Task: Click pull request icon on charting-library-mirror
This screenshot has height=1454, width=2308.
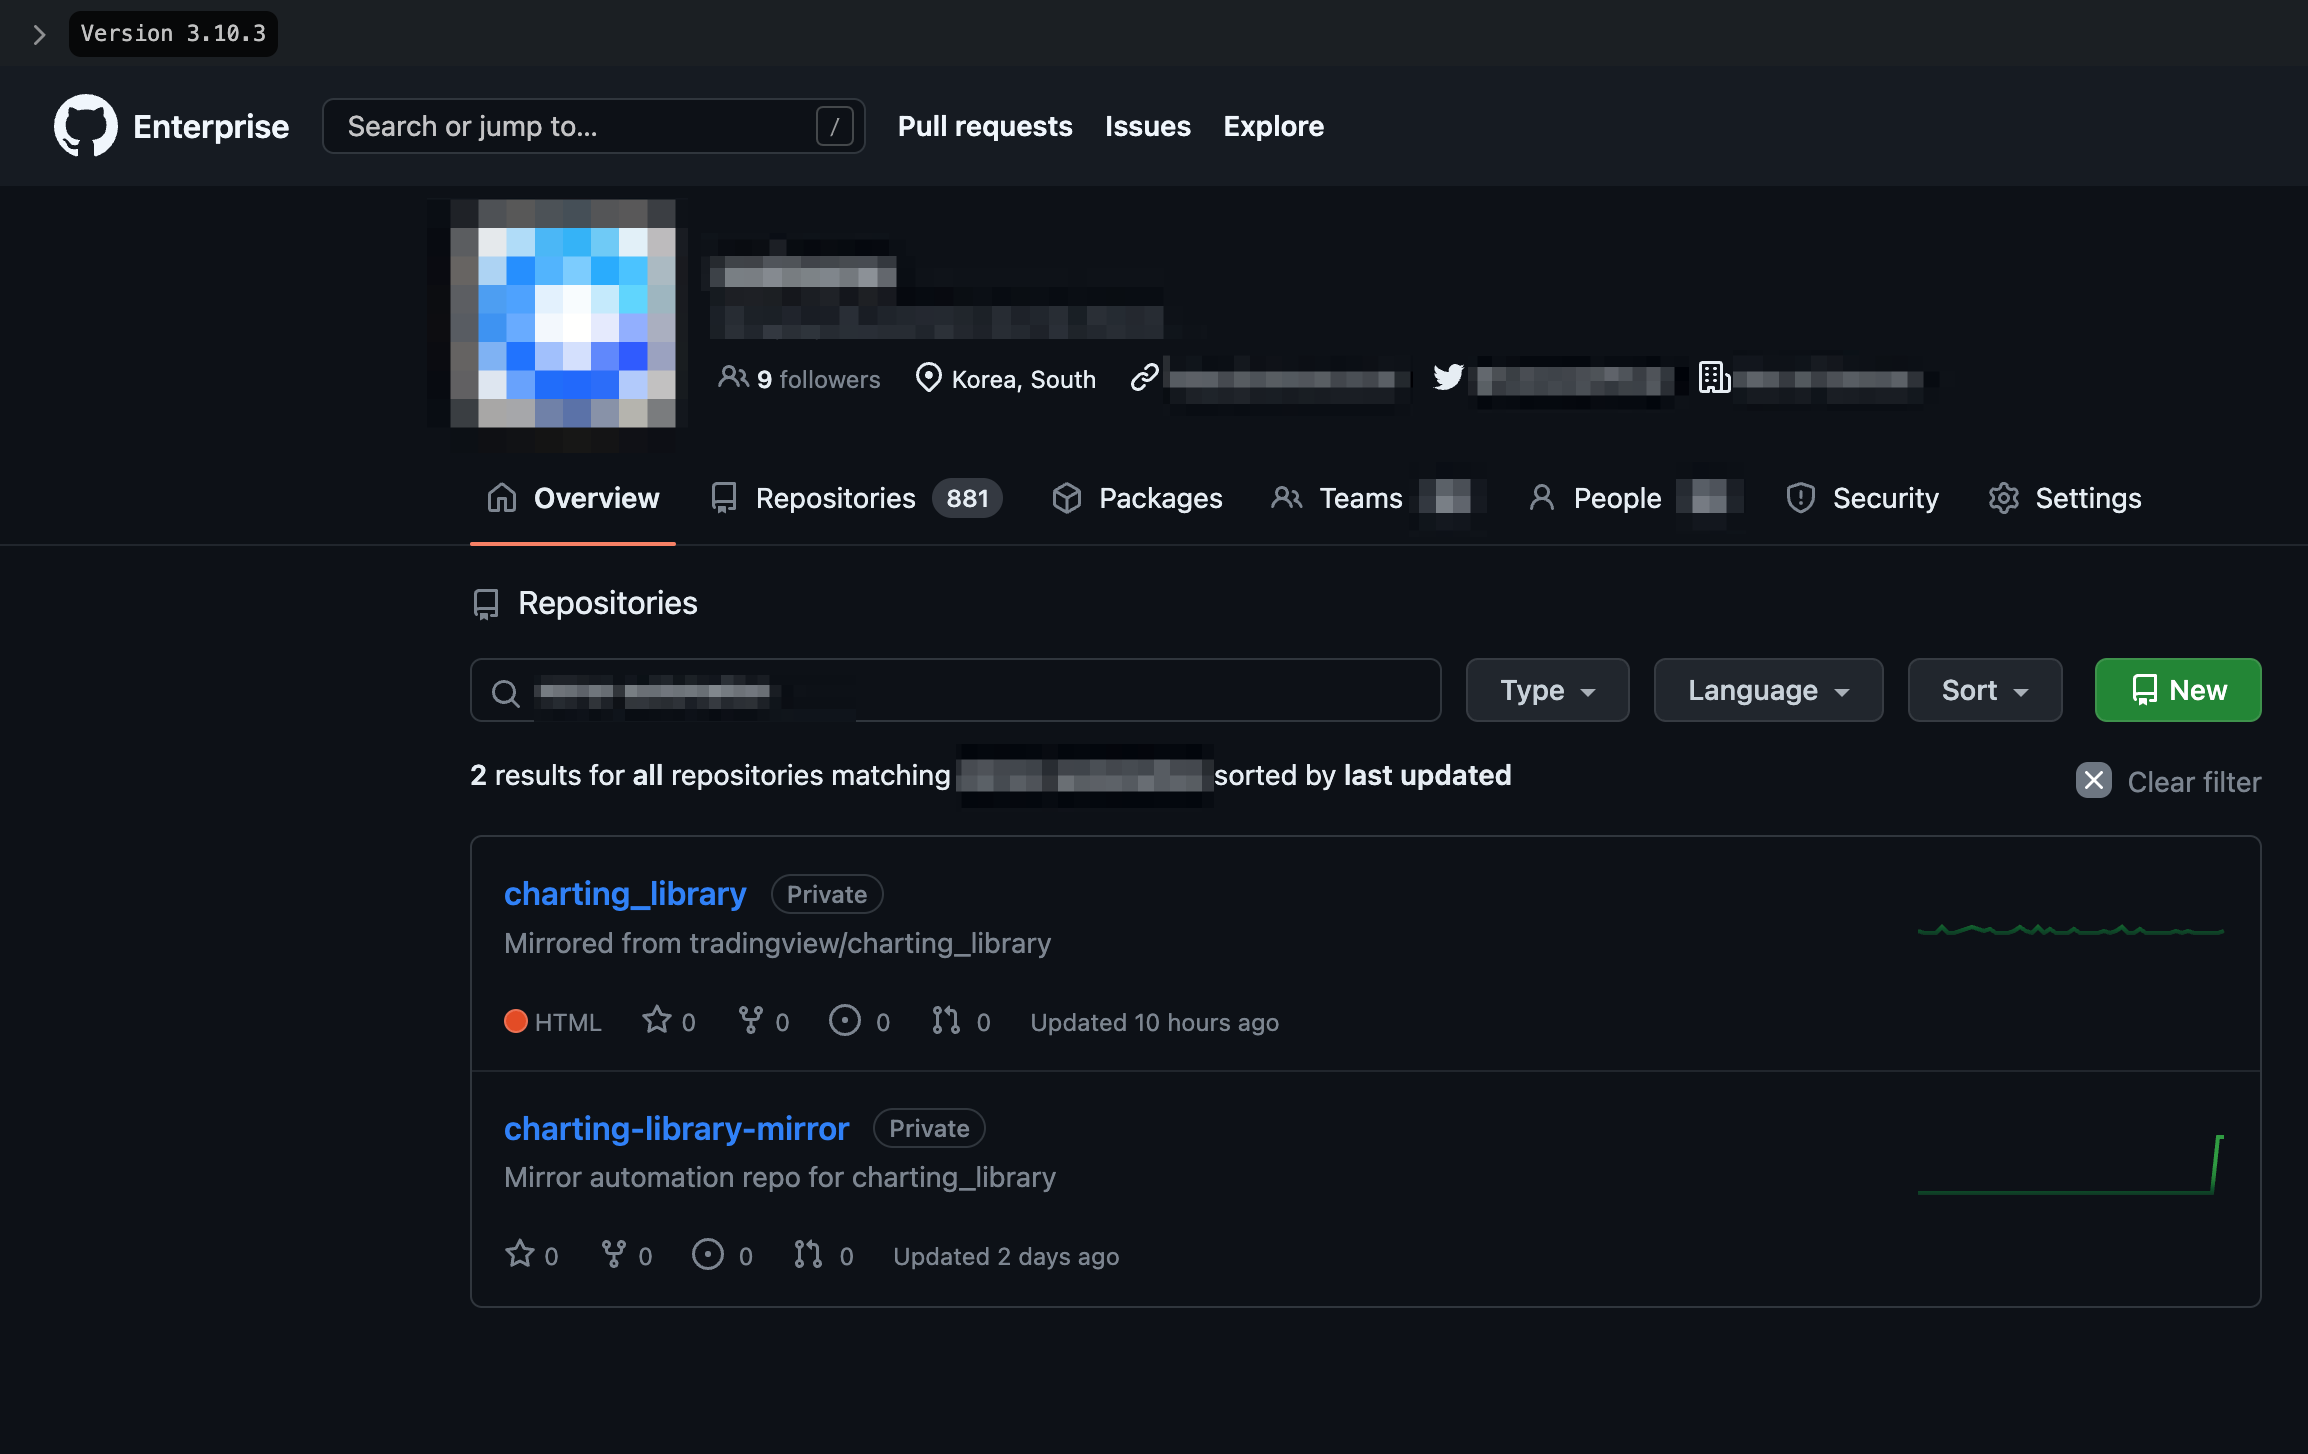Action: point(807,1254)
